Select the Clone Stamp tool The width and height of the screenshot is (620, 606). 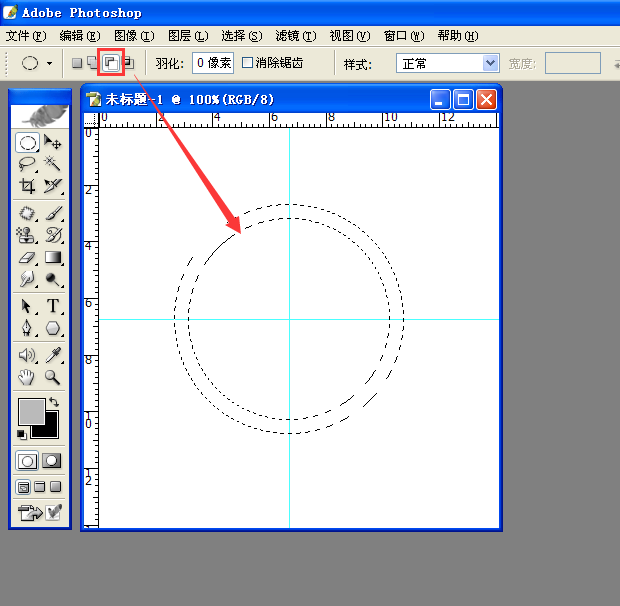(x=27, y=235)
